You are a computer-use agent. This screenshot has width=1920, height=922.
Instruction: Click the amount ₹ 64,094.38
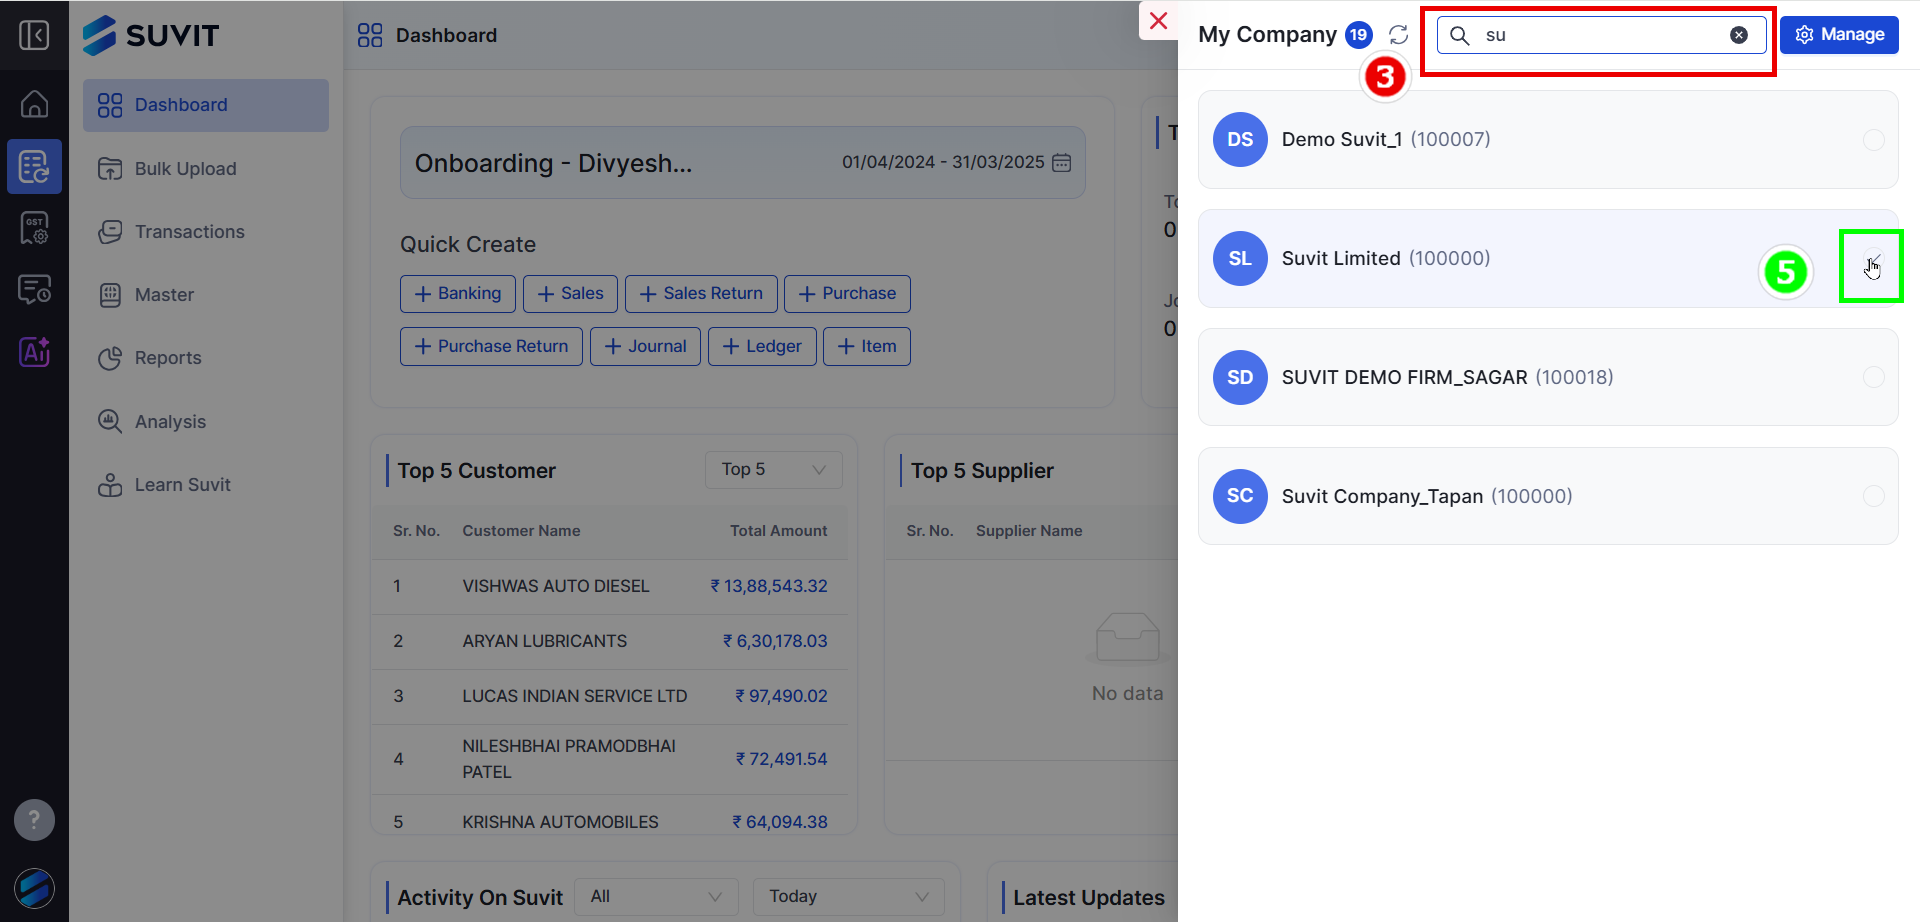(x=780, y=822)
